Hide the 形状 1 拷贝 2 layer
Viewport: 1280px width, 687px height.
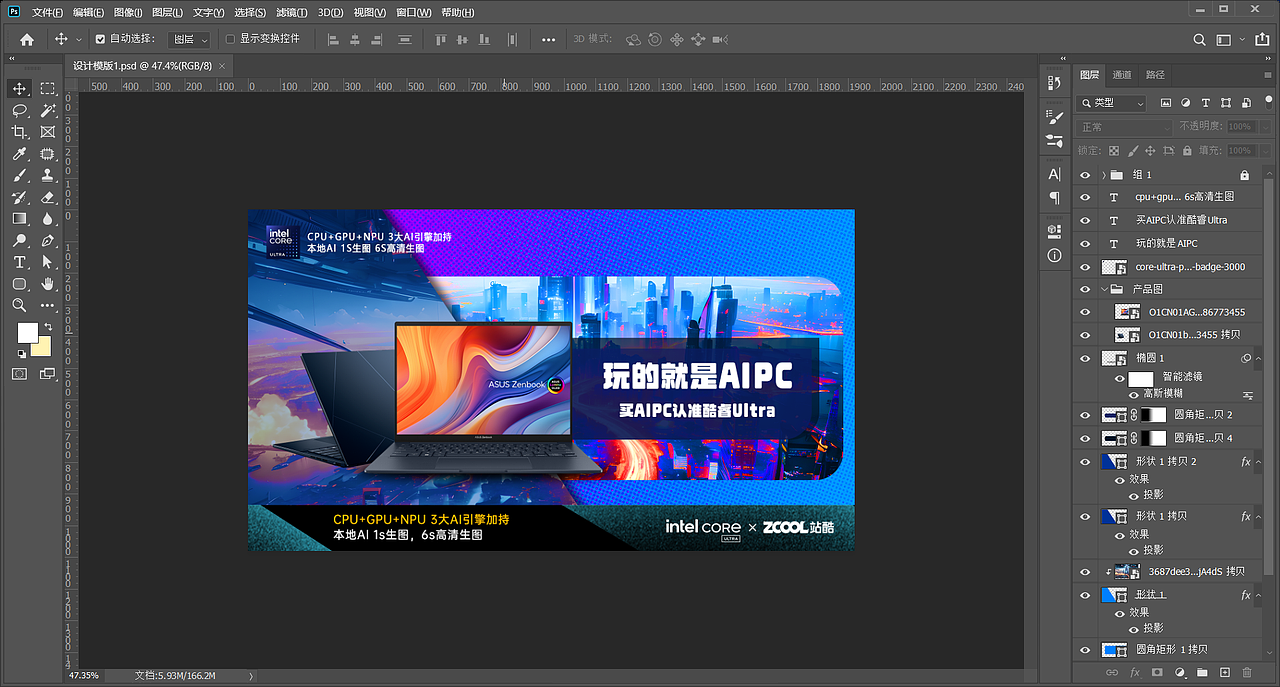click(x=1085, y=461)
